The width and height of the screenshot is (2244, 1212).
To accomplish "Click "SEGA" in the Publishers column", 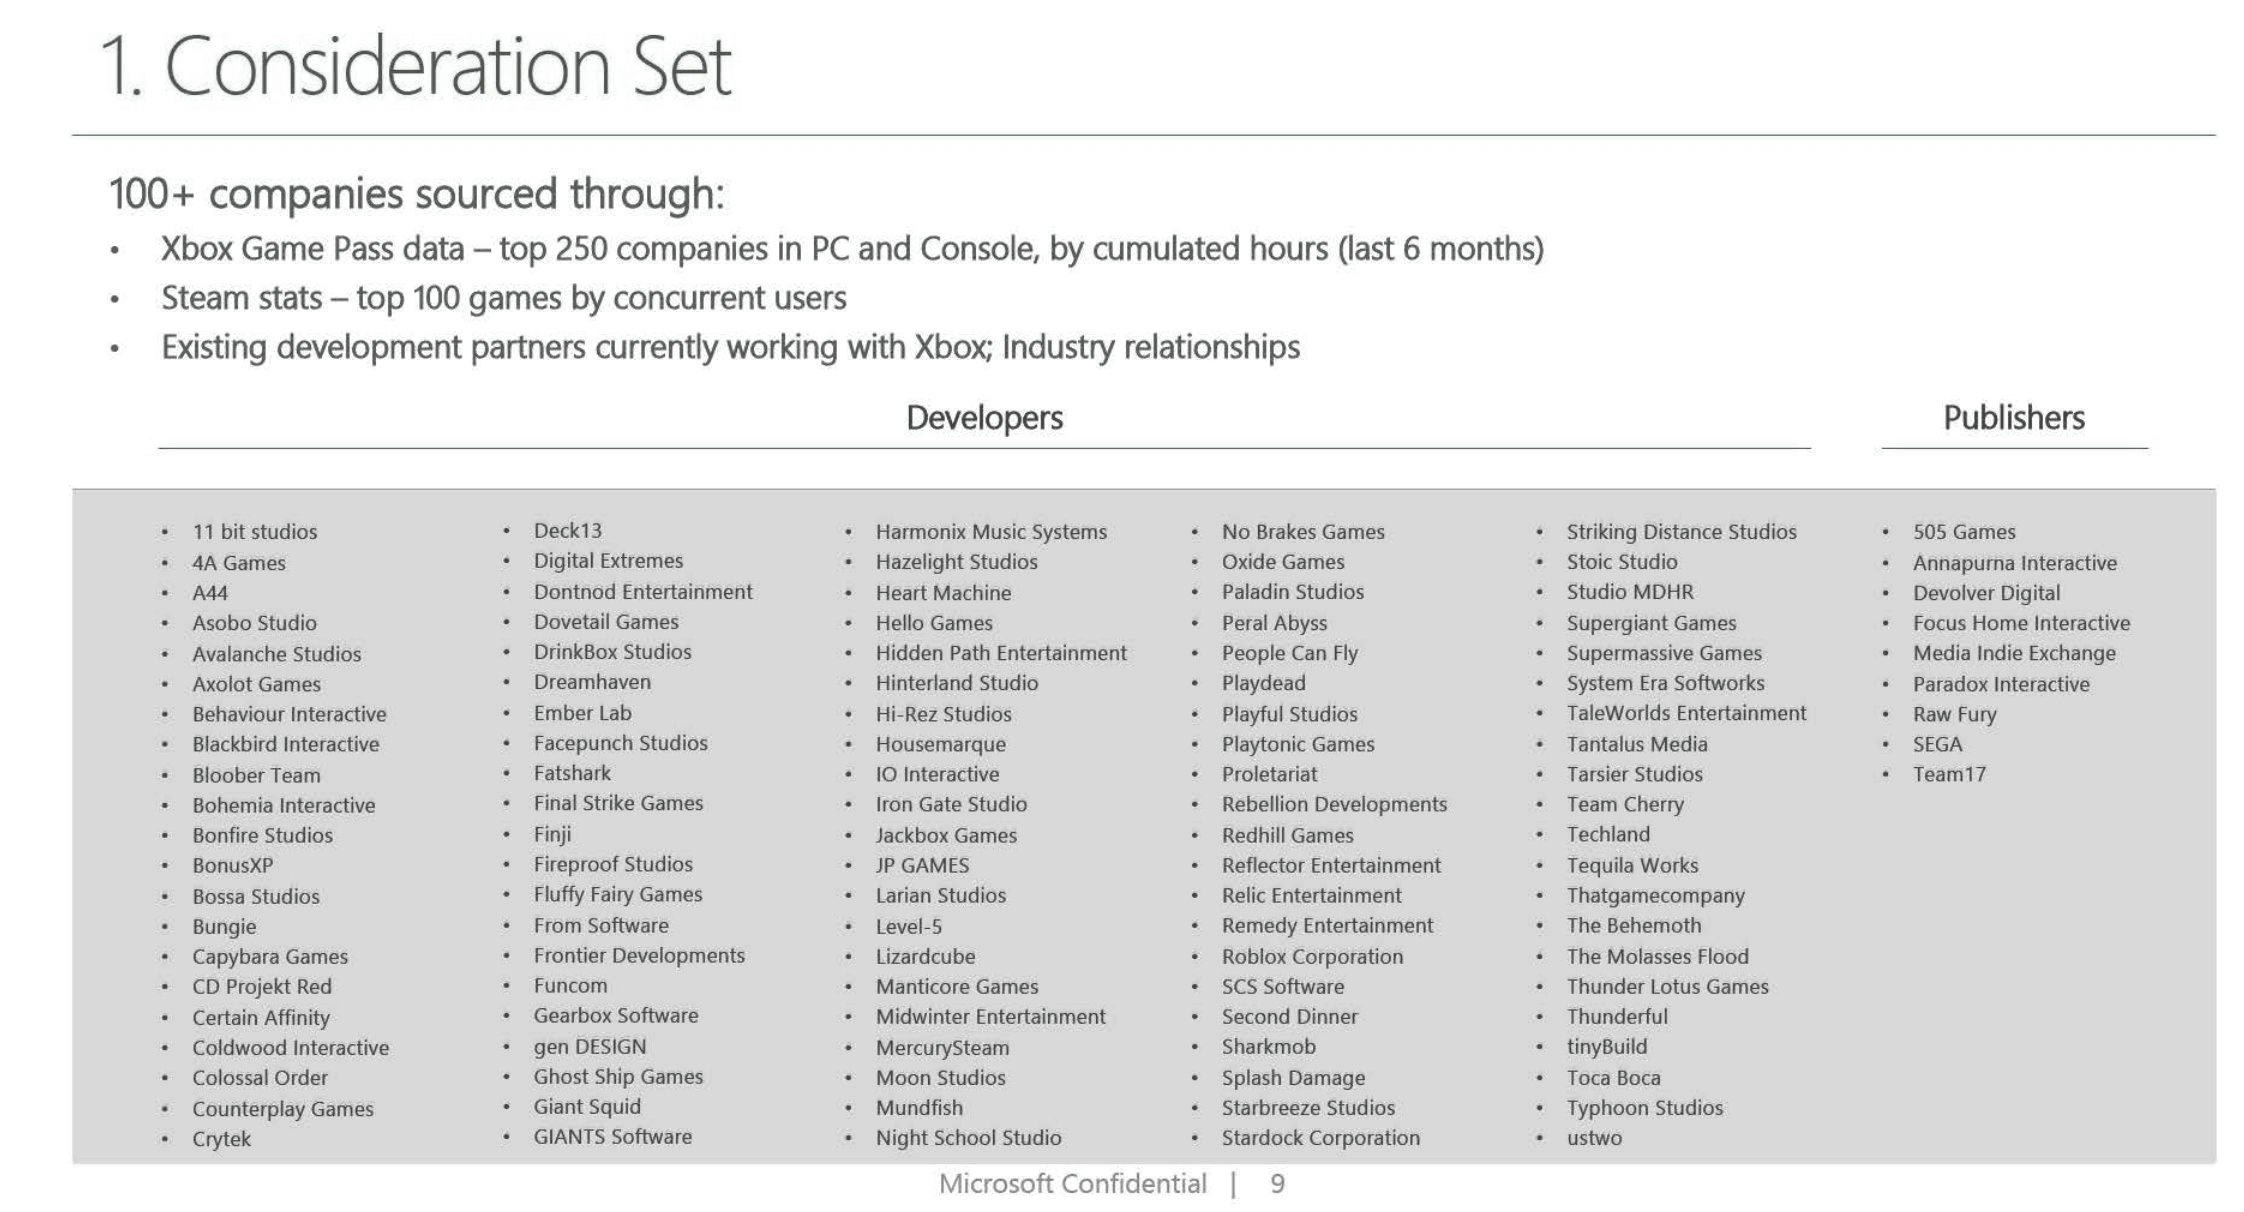I will click(x=1937, y=743).
